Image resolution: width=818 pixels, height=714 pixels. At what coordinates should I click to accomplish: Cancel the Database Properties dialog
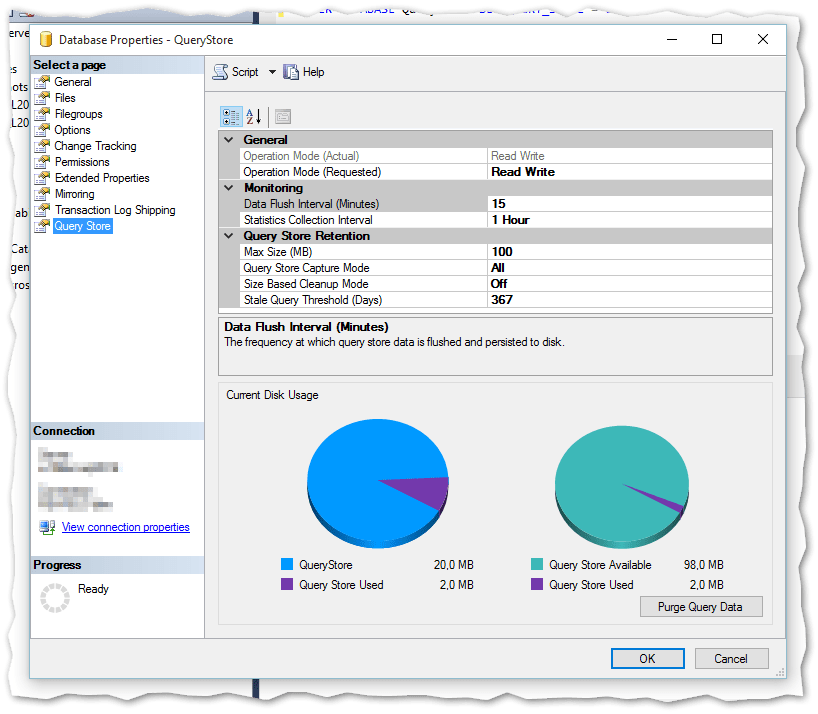731,659
